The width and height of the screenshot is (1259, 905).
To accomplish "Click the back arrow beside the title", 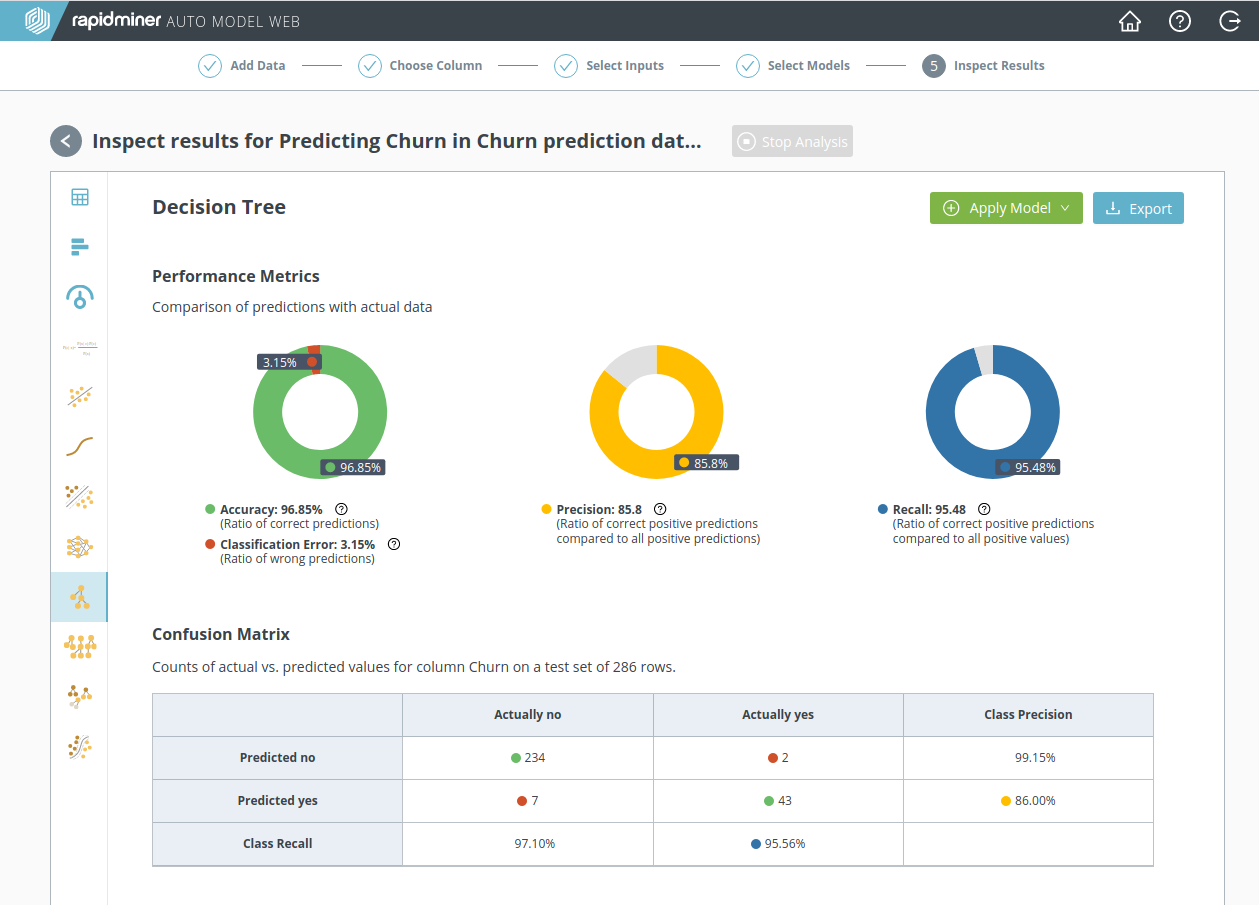I will [66, 141].
